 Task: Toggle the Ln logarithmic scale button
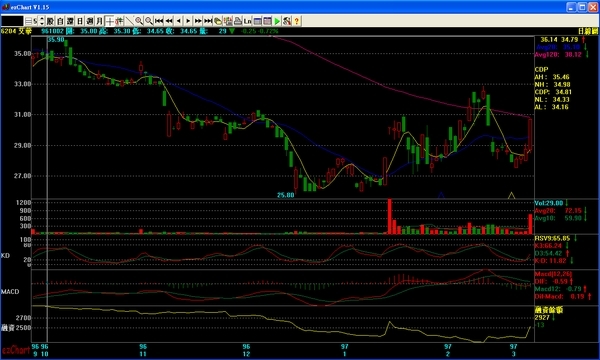coord(248,21)
